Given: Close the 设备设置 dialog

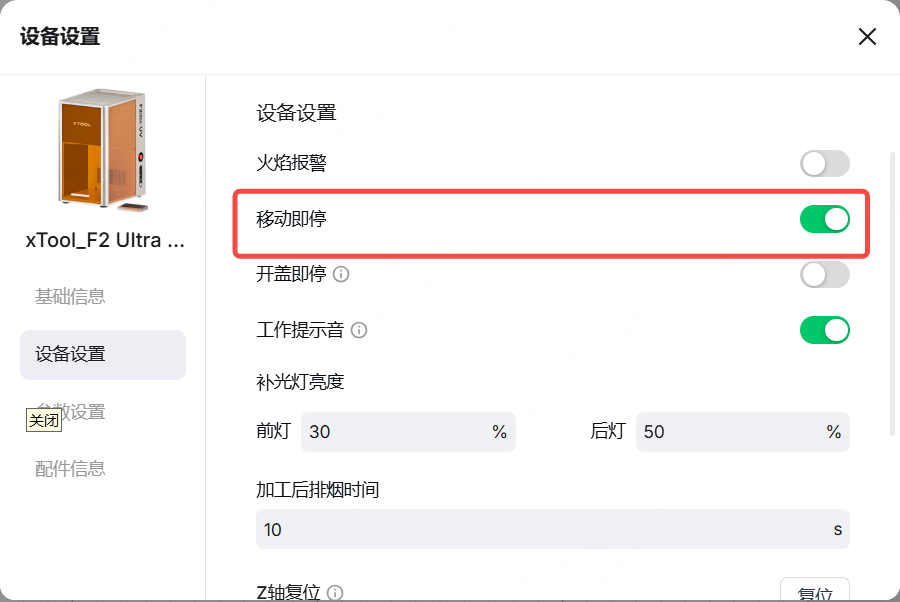Looking at the screenshot, I should point(867,37).
